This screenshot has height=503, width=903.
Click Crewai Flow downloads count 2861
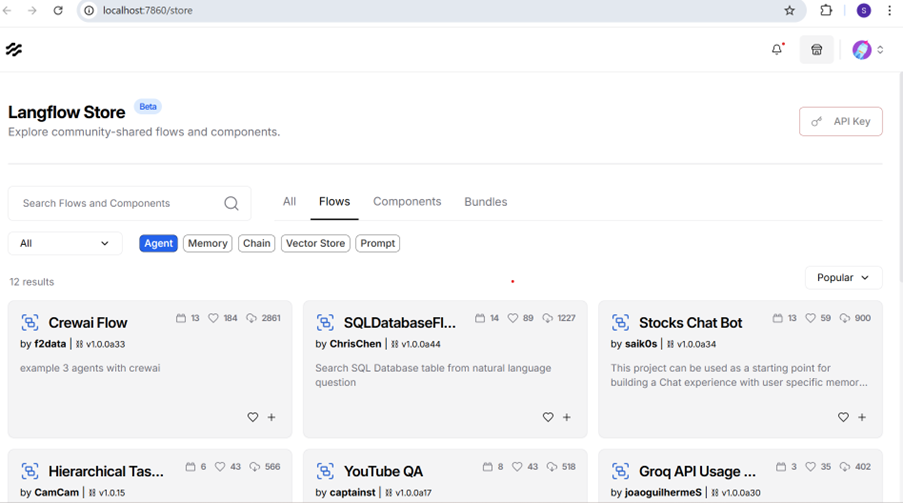pyautogui.click(x=271, y=318)
